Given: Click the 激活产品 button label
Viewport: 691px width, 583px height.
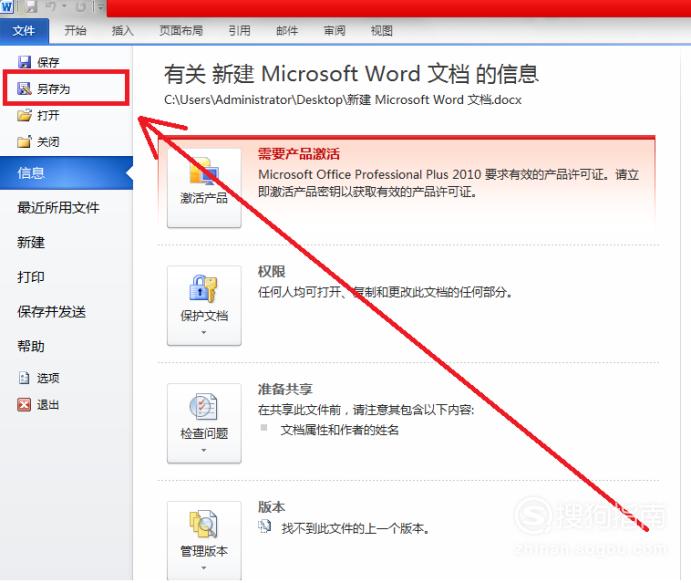Looking at the screenshot, I should [x=204, y=198].
